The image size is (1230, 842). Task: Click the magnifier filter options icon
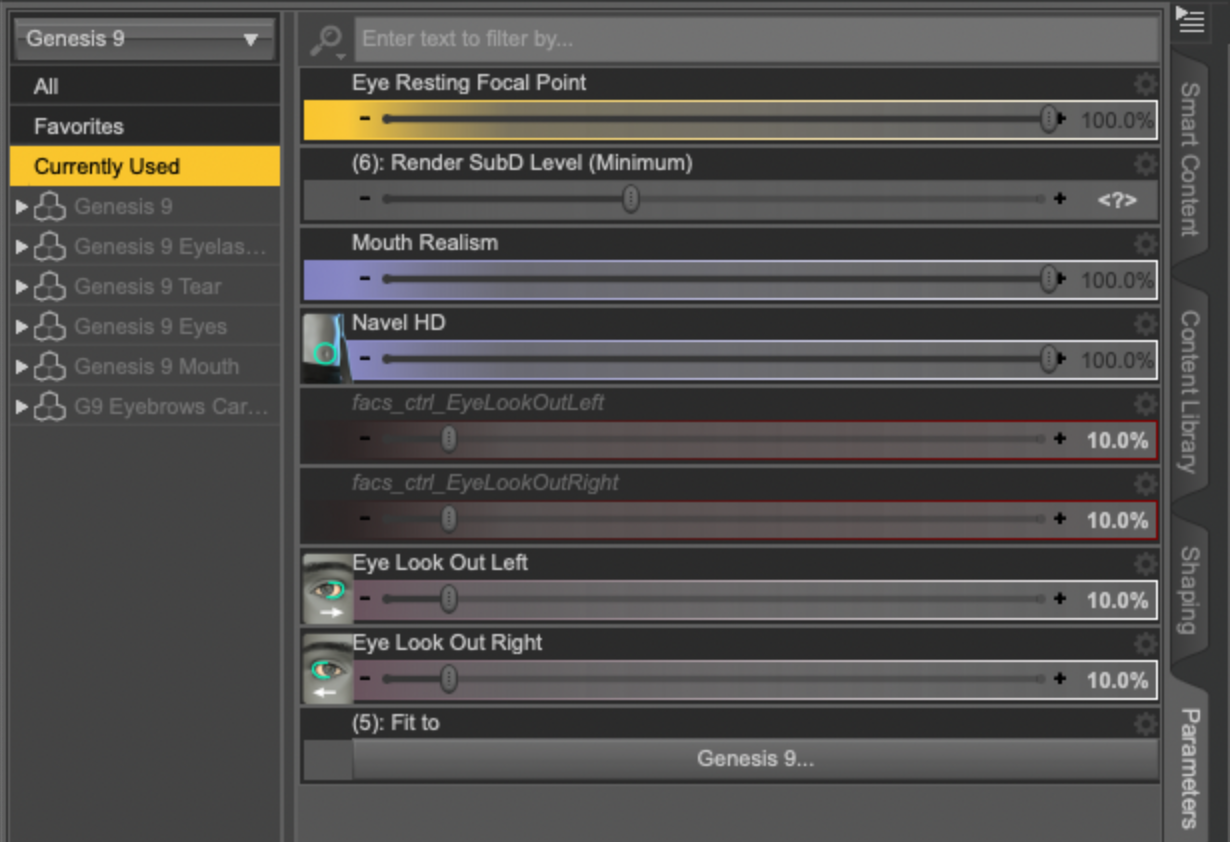pyautogui.click(x=327, y=40)
